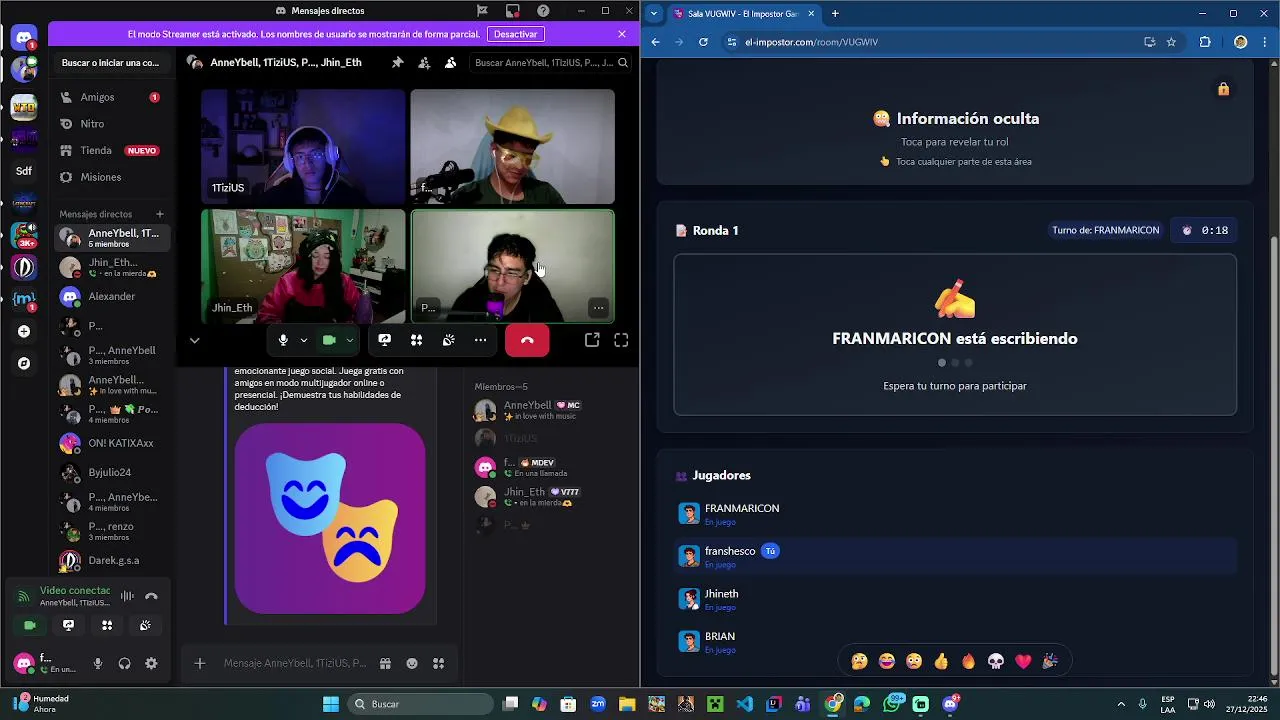Reveal hidden role in Información oculta area
The width and height of the screenshot is (1280, 720).
(x=955, y=136)
